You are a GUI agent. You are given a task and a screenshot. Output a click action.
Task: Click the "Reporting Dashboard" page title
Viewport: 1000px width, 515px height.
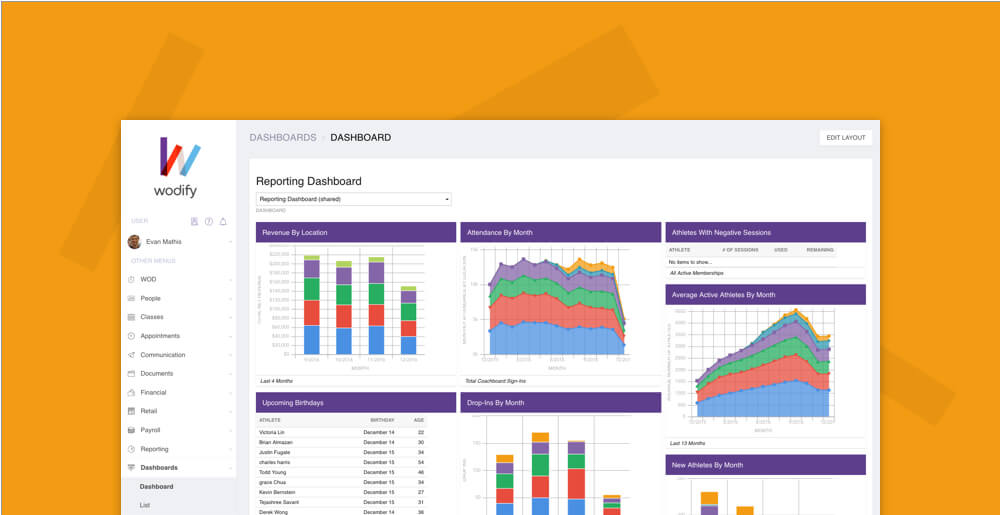(x=309, y=182)
